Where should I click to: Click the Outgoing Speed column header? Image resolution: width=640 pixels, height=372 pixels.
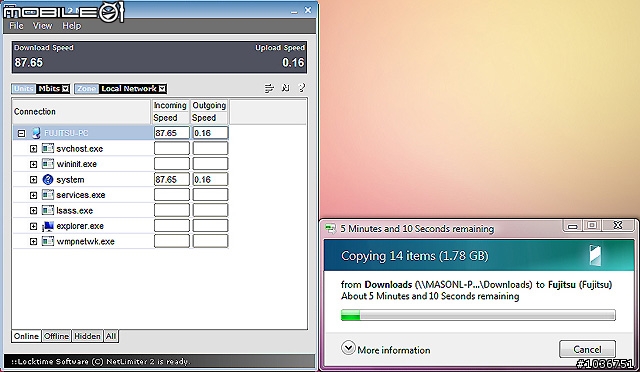pos(209,111)
